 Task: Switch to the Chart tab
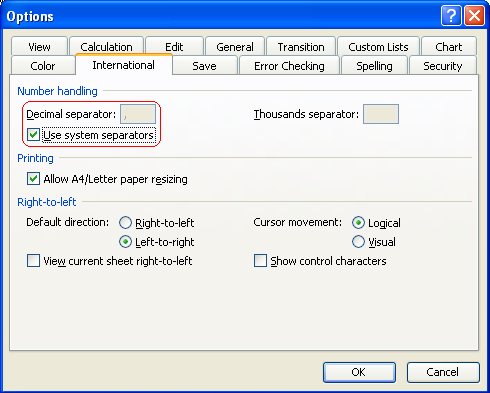[449, 46]
